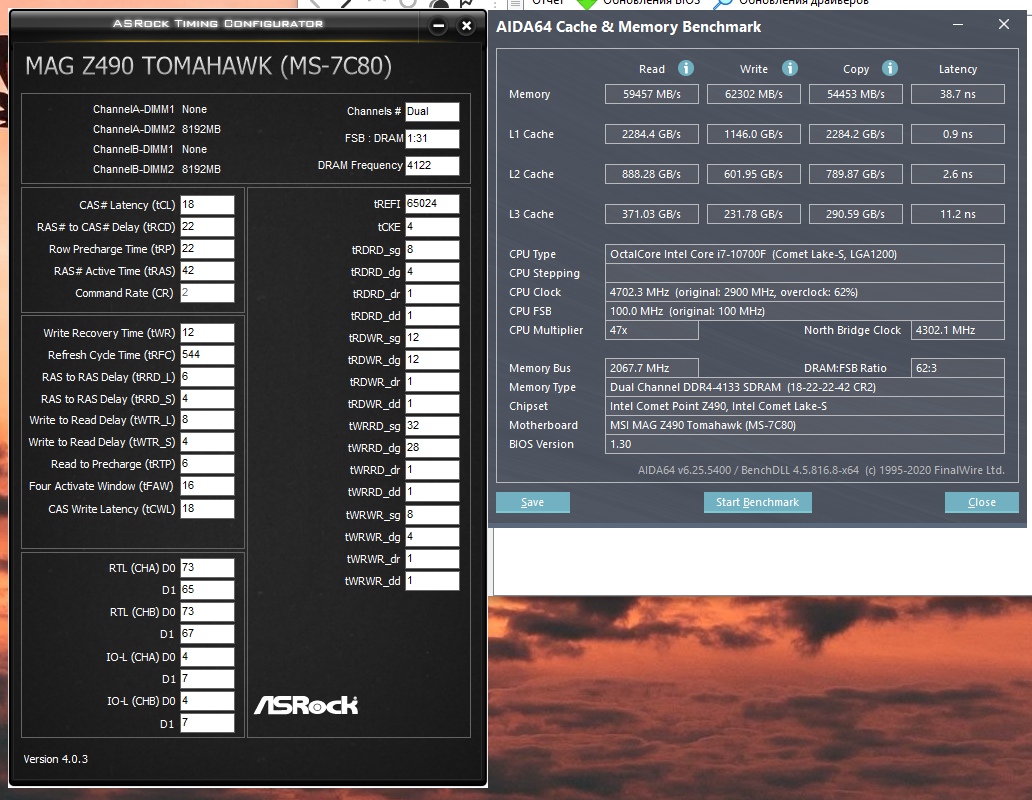Click the Close button in AIDA64
The width and height of the screenshot is (1032, 800).
pyautogui.click(x=982, y=502)
